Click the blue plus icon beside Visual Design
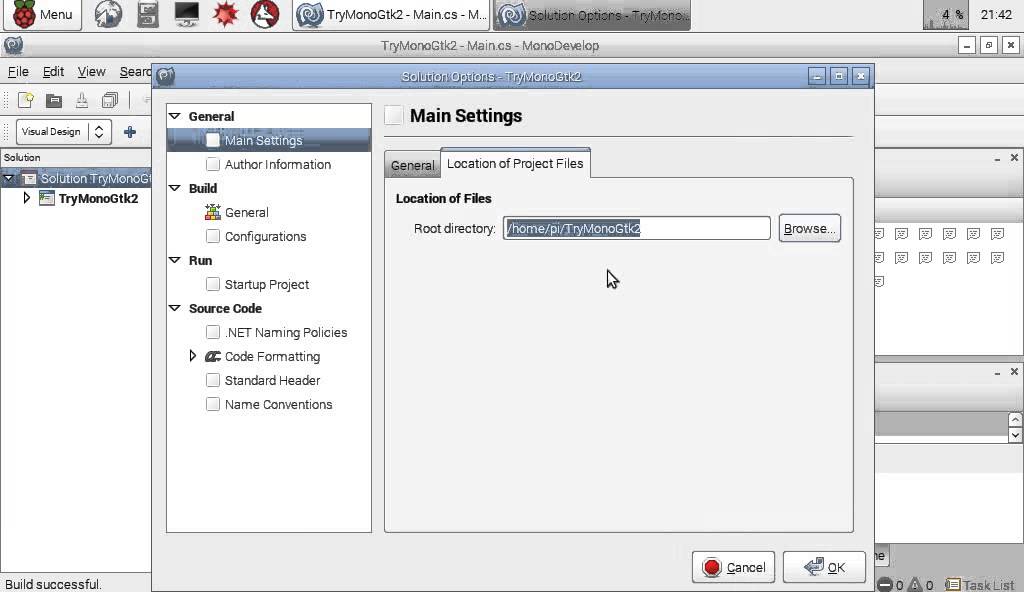The image size is (1024, 592). pos(130,132)
